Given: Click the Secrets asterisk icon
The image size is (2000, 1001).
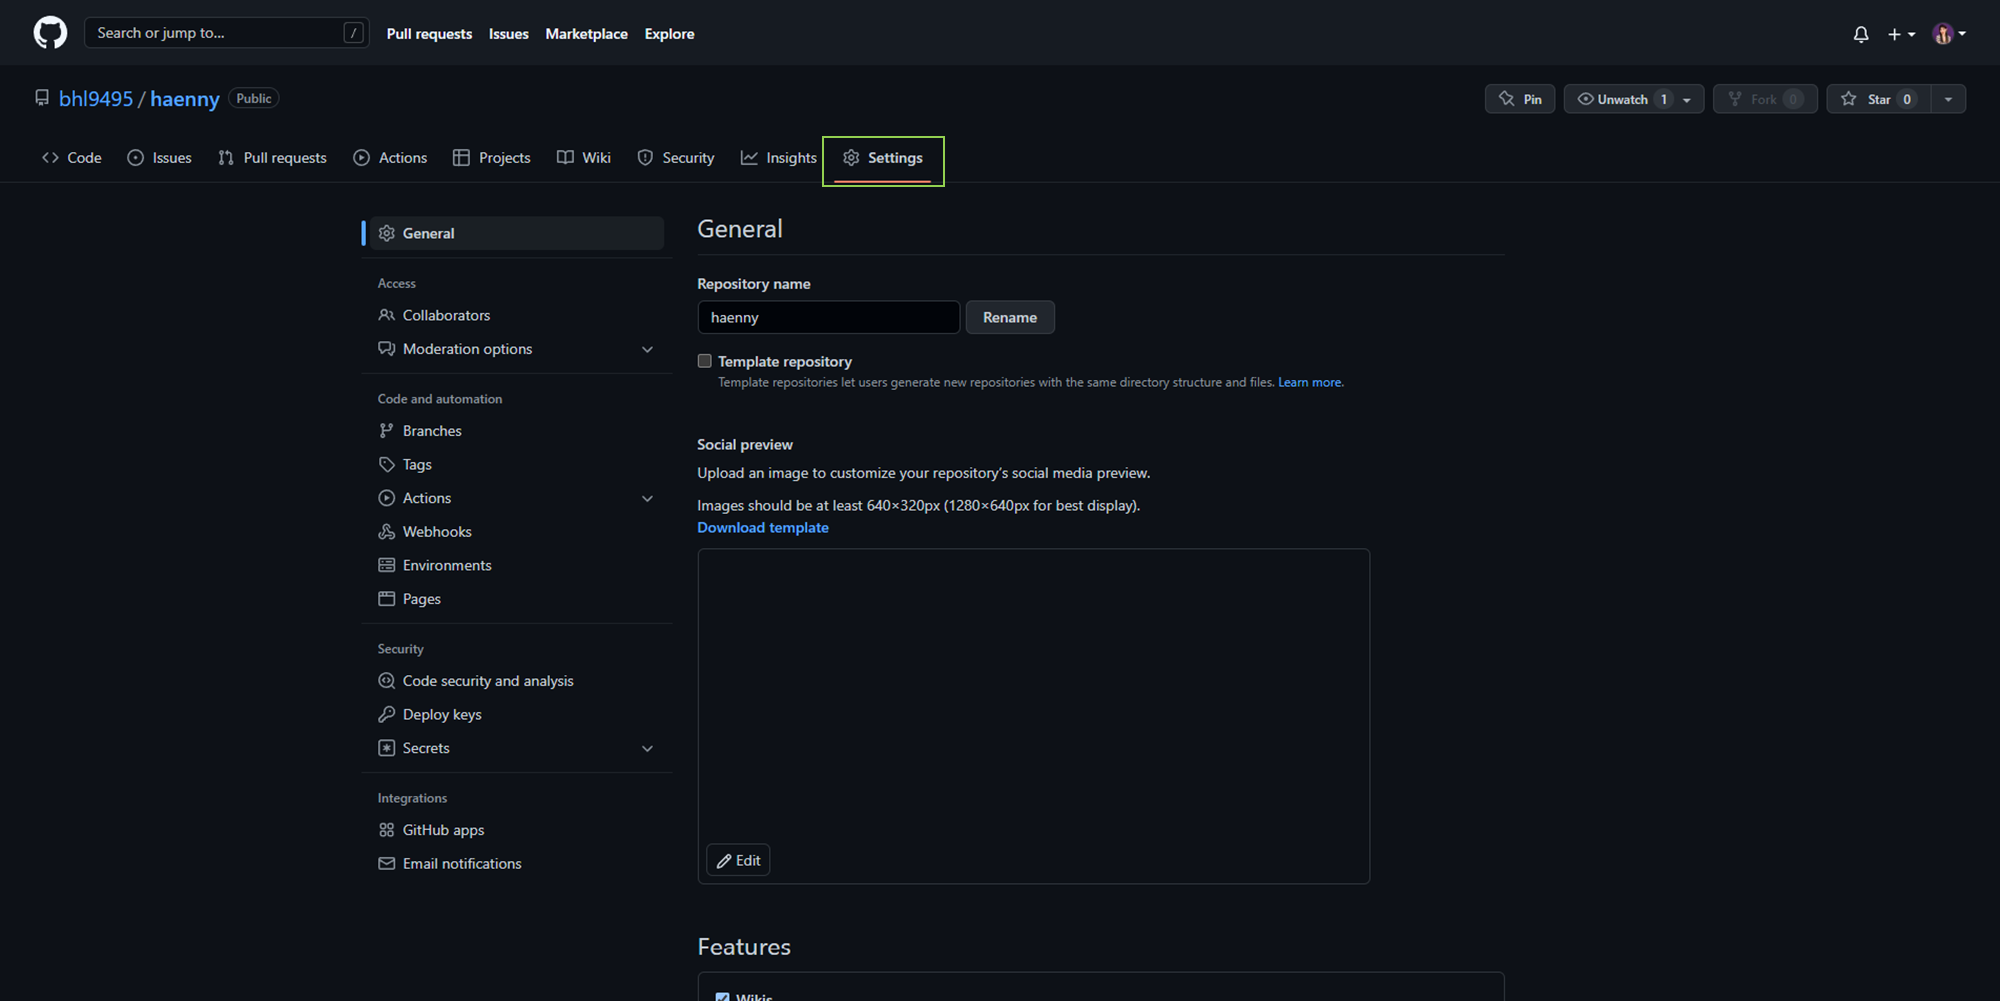Looking at the screenshot, I should (x=387, y=748).
